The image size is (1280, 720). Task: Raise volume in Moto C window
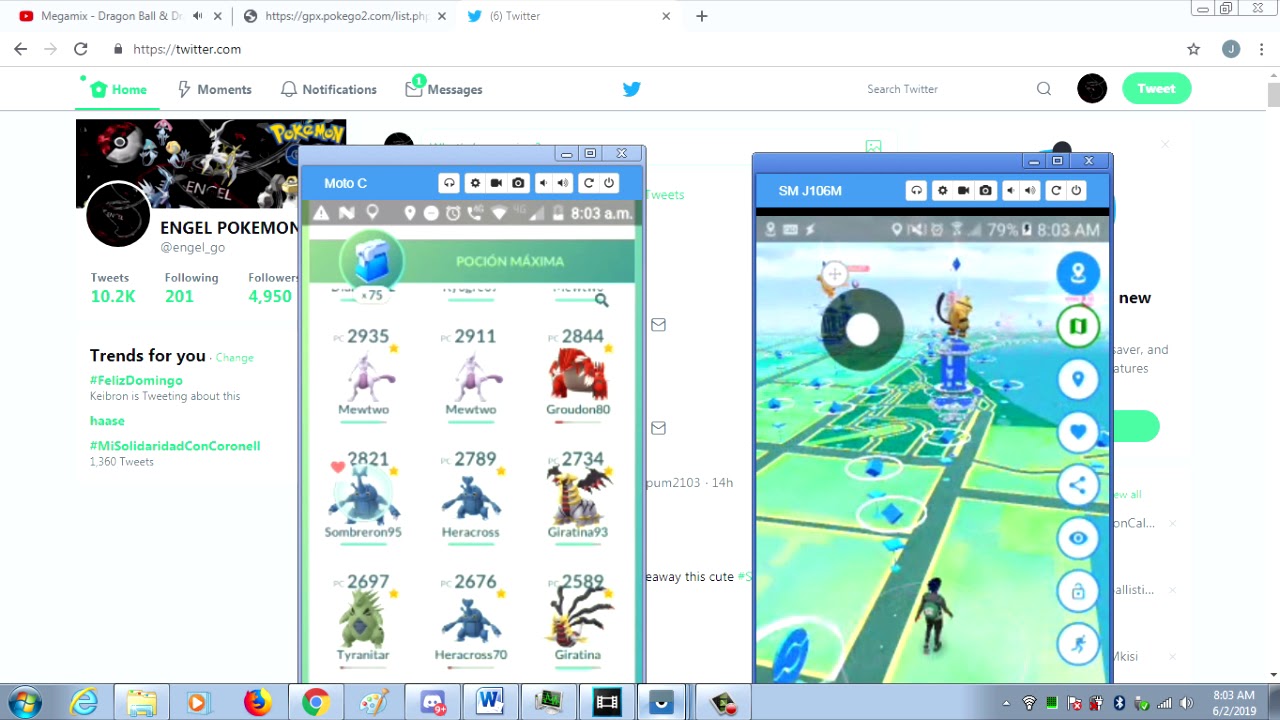pos(563,183)
